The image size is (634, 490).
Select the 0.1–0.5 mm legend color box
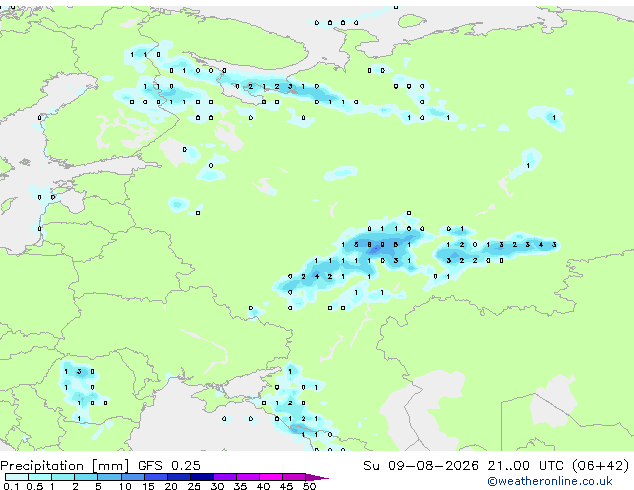click(x=17, y=477)
